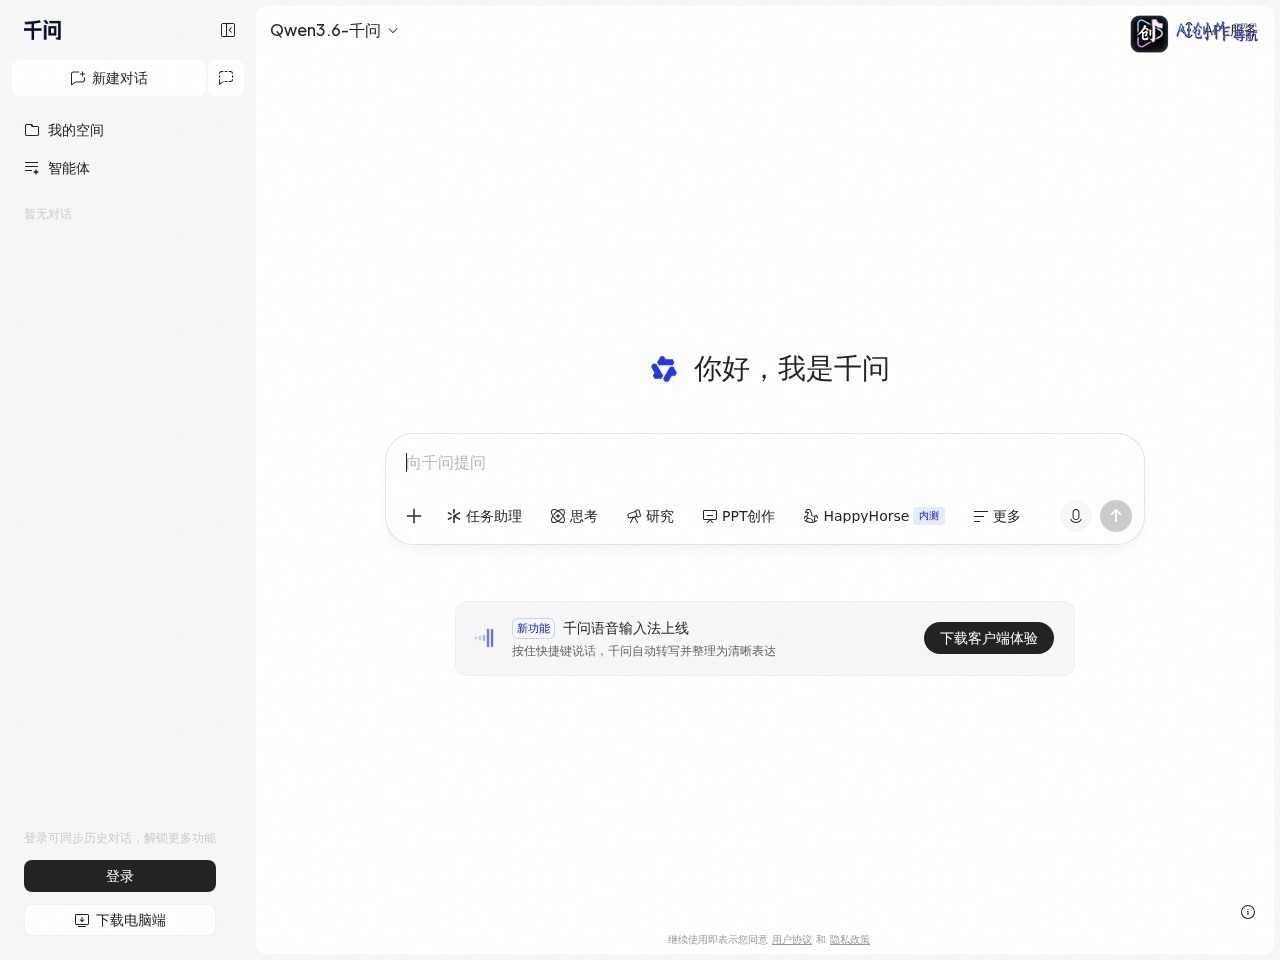Start a new chat via 新建对话
The image size is (1280, 960).
[109, 78]
